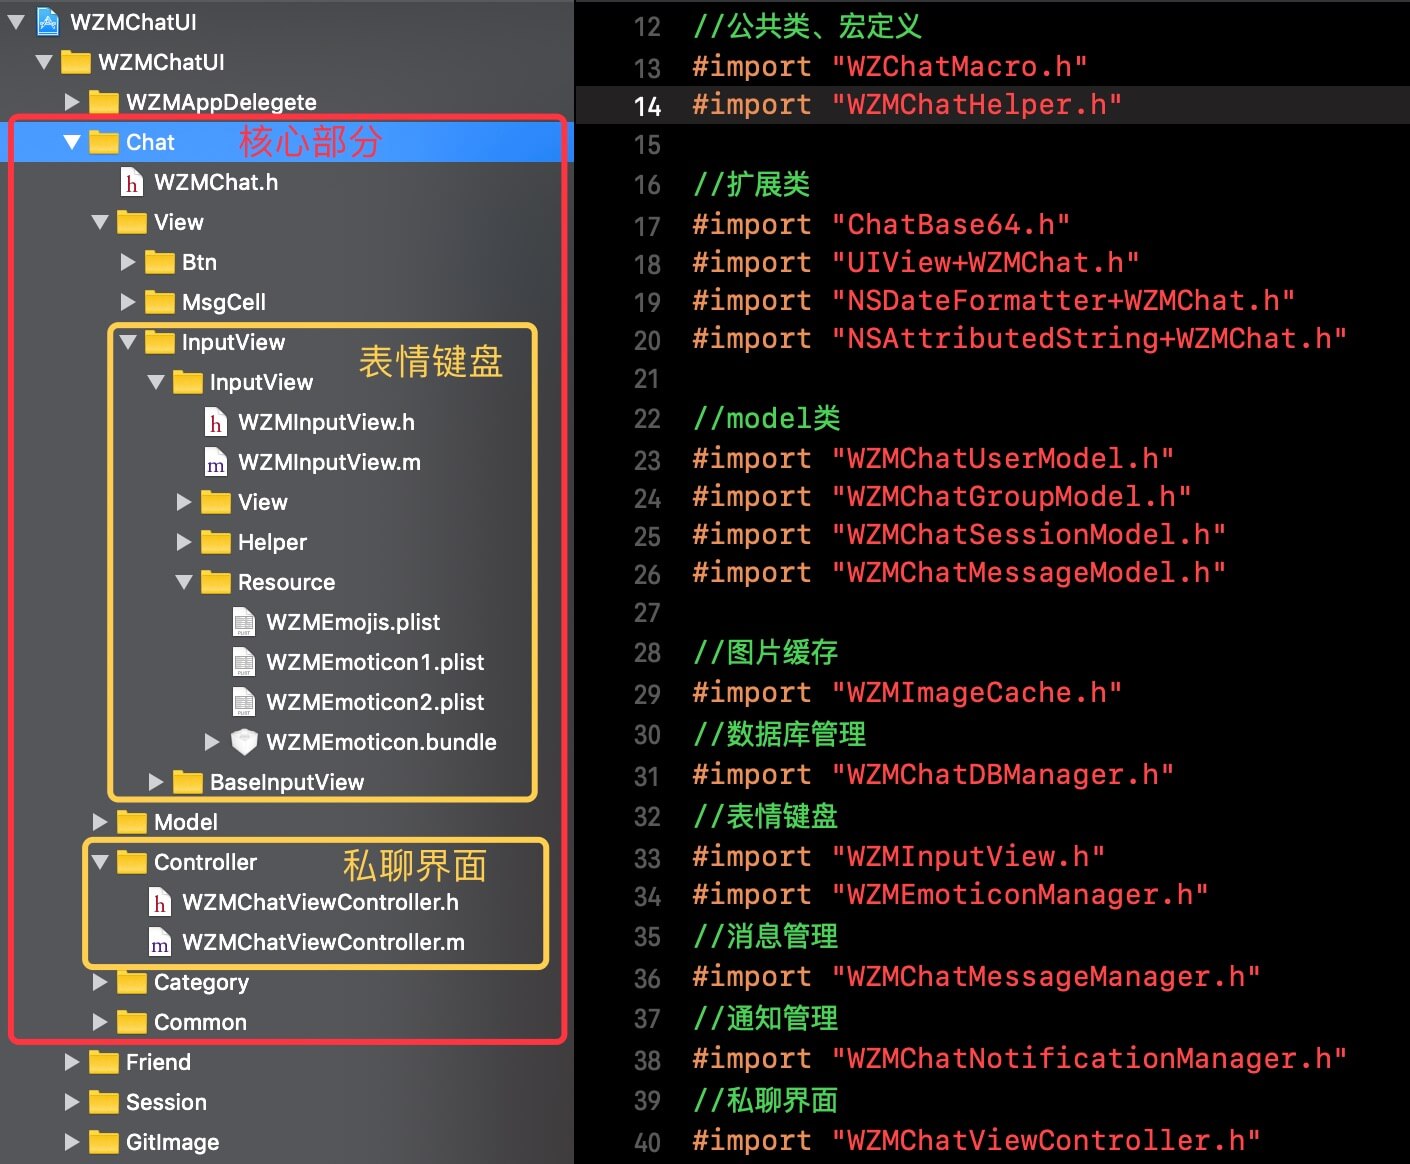
Task: Select WZMChat.h in the navigator
Action: point(287,182)
